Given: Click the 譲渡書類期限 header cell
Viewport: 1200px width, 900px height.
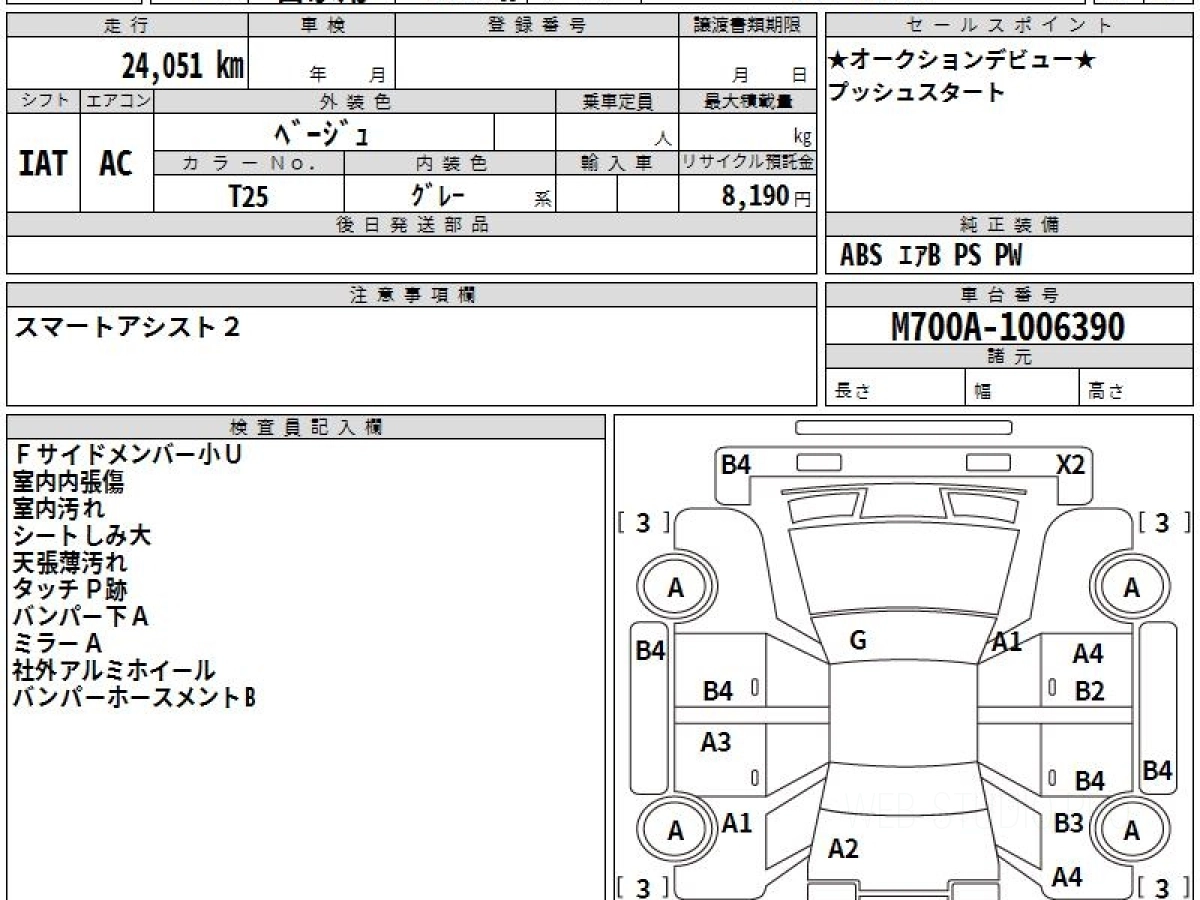Looking at the screenshot, I should [x=747, y=26].
